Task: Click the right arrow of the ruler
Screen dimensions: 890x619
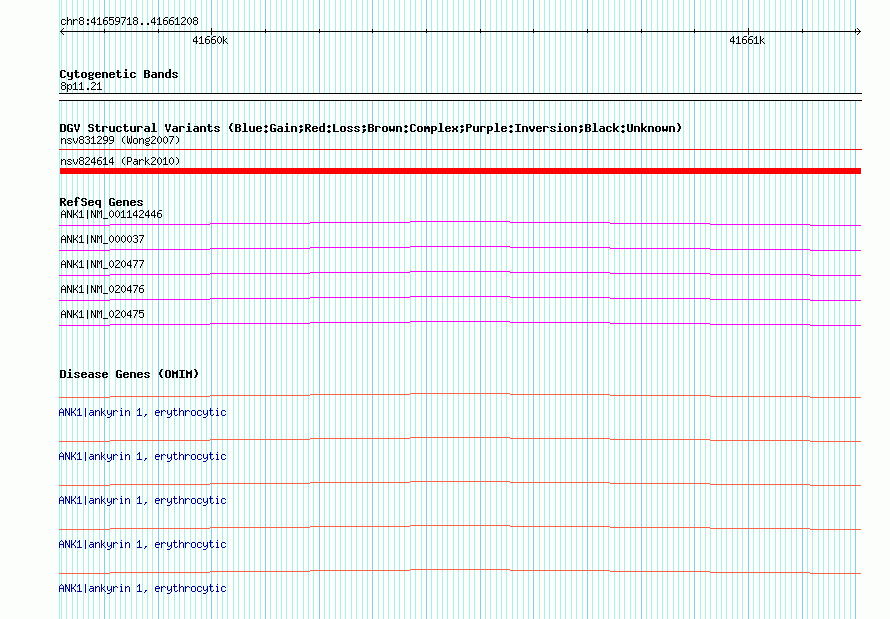Action: point(858,32)
